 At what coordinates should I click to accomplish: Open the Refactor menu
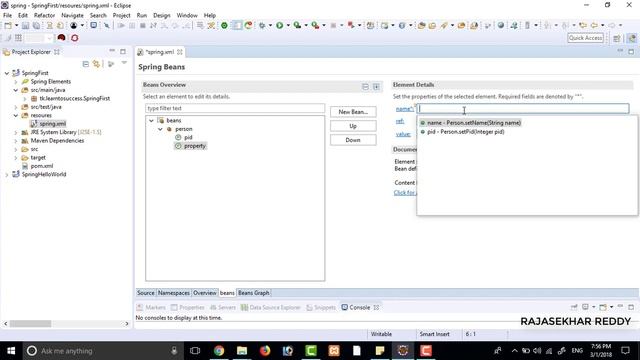[44, 15]
